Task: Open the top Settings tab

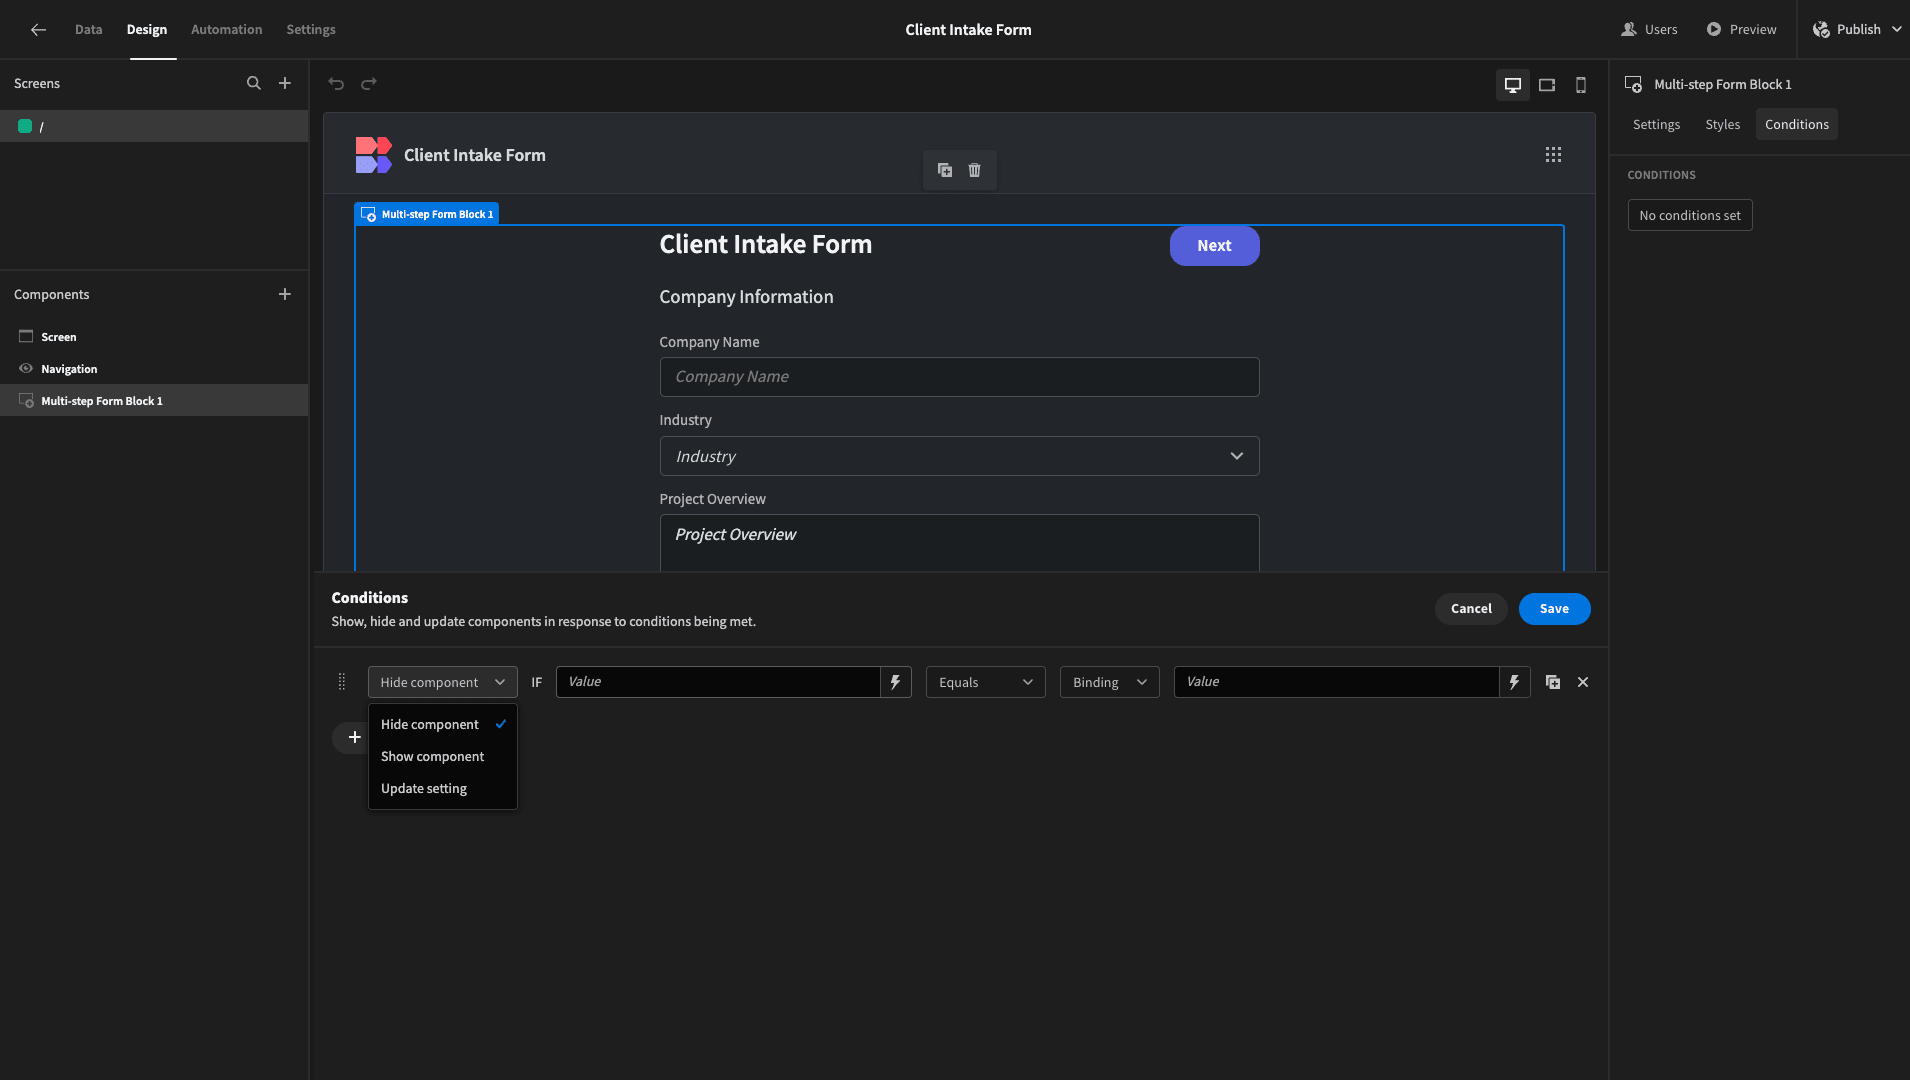Action: coord(311,30)
